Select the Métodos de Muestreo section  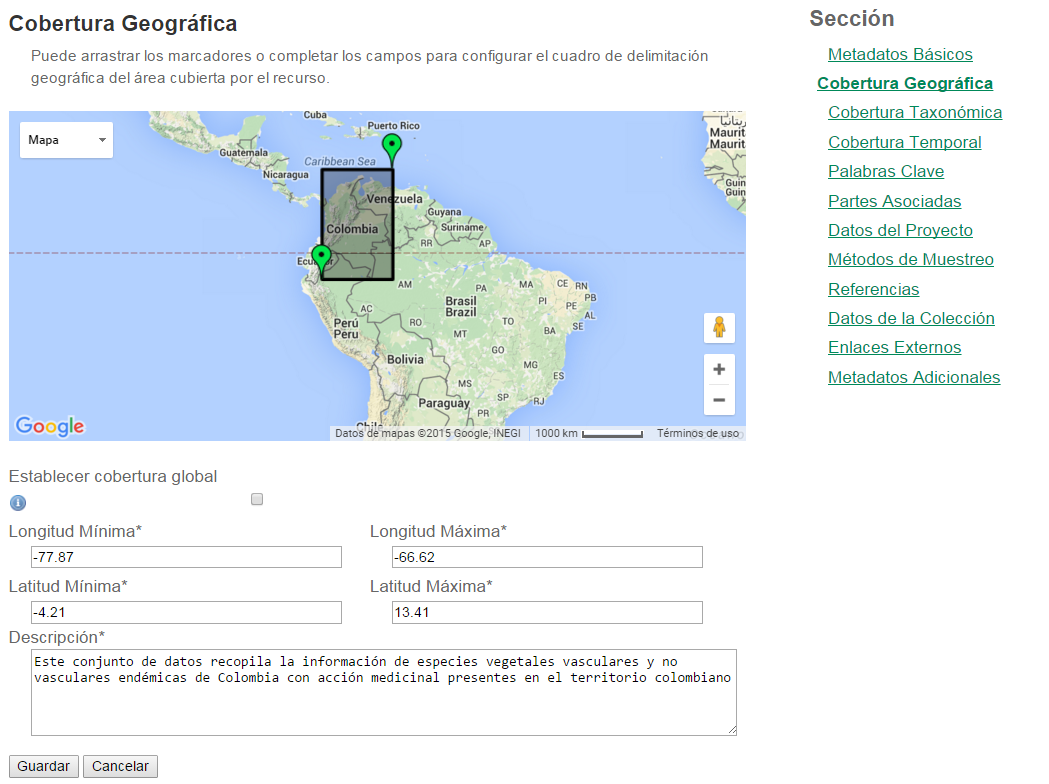[910, 259]
